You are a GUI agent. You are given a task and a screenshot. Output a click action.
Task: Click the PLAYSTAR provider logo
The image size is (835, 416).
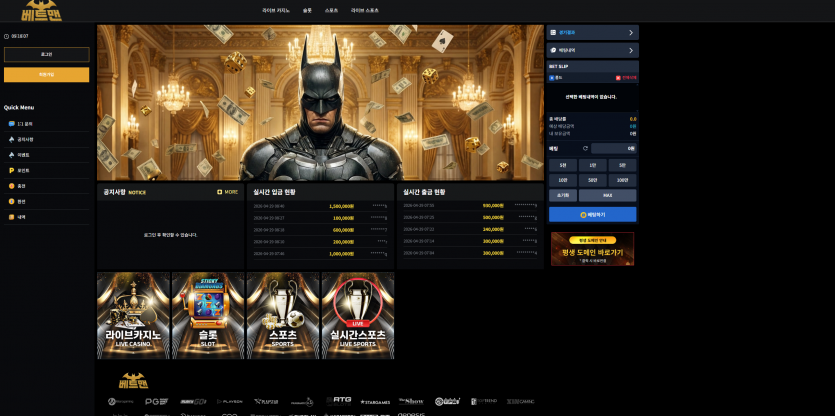pyautogui.click(x=266, y=402)
